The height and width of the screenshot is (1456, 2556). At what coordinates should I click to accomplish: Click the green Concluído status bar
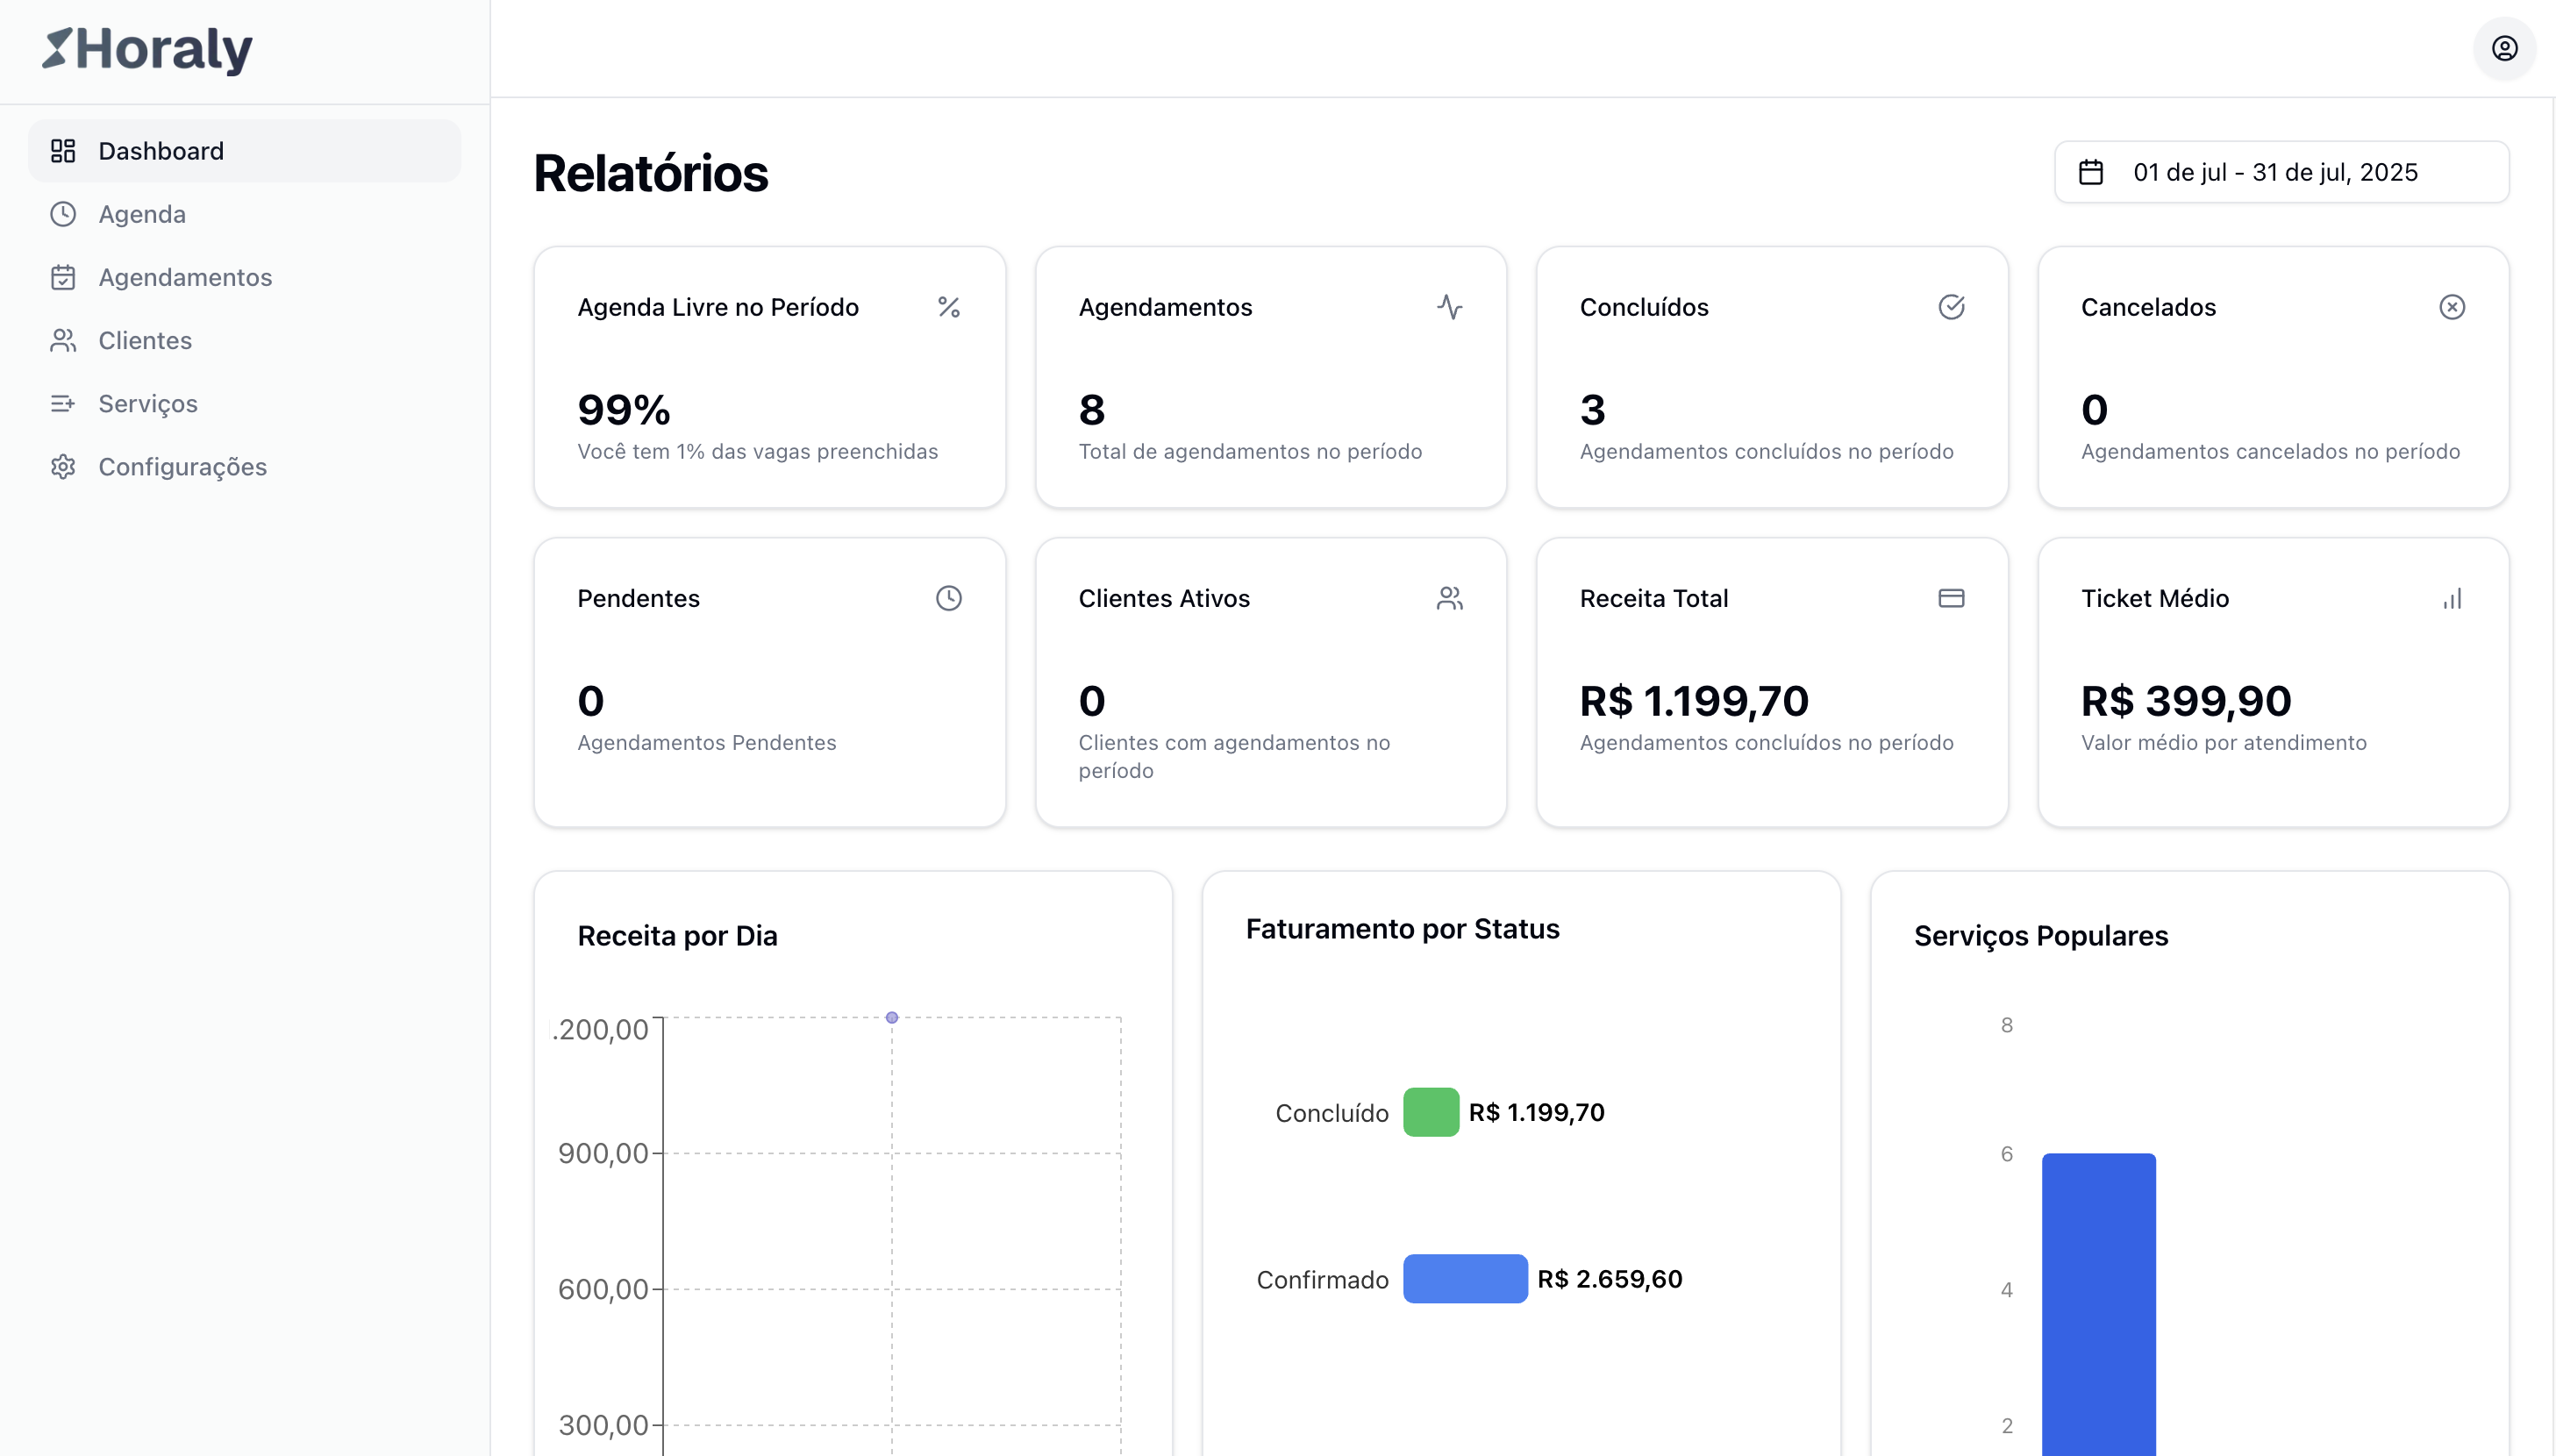pyautogui.click(x=1430, y=1112)
